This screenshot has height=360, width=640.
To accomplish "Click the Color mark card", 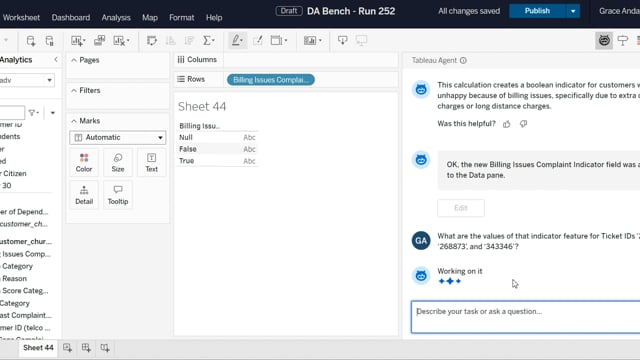I will coord(84,162).
